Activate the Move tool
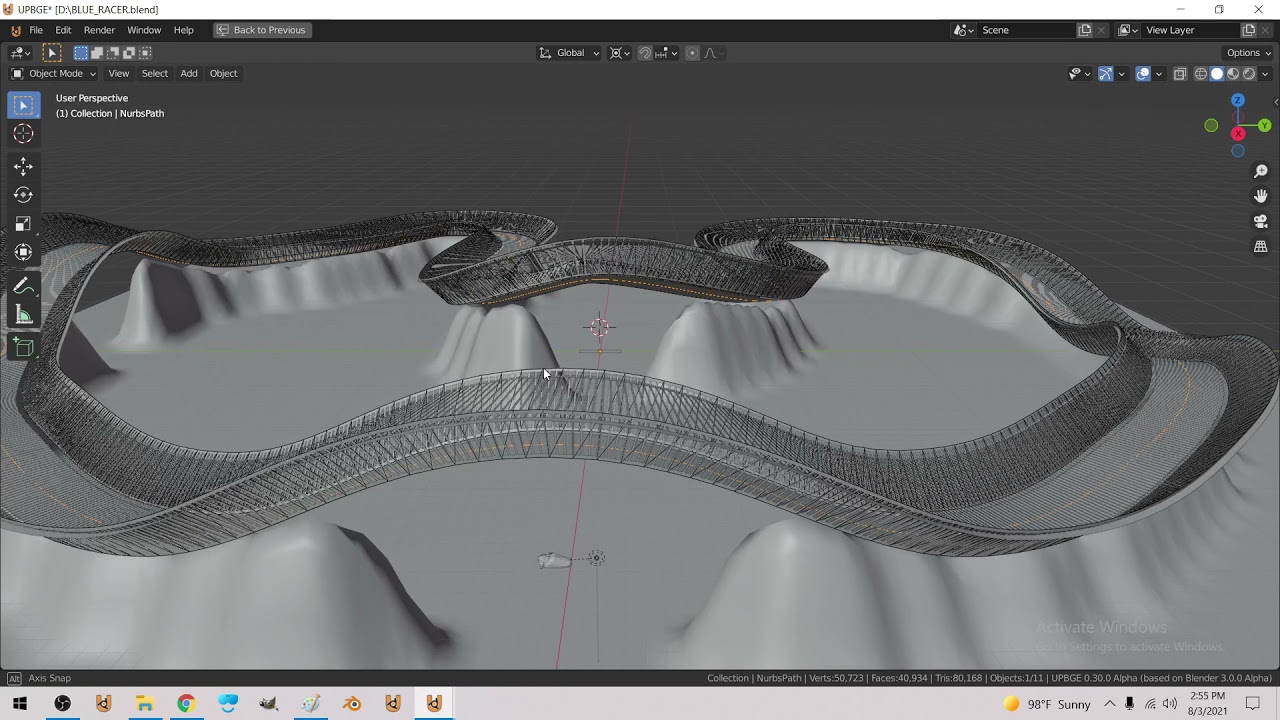 click(23, 167)
